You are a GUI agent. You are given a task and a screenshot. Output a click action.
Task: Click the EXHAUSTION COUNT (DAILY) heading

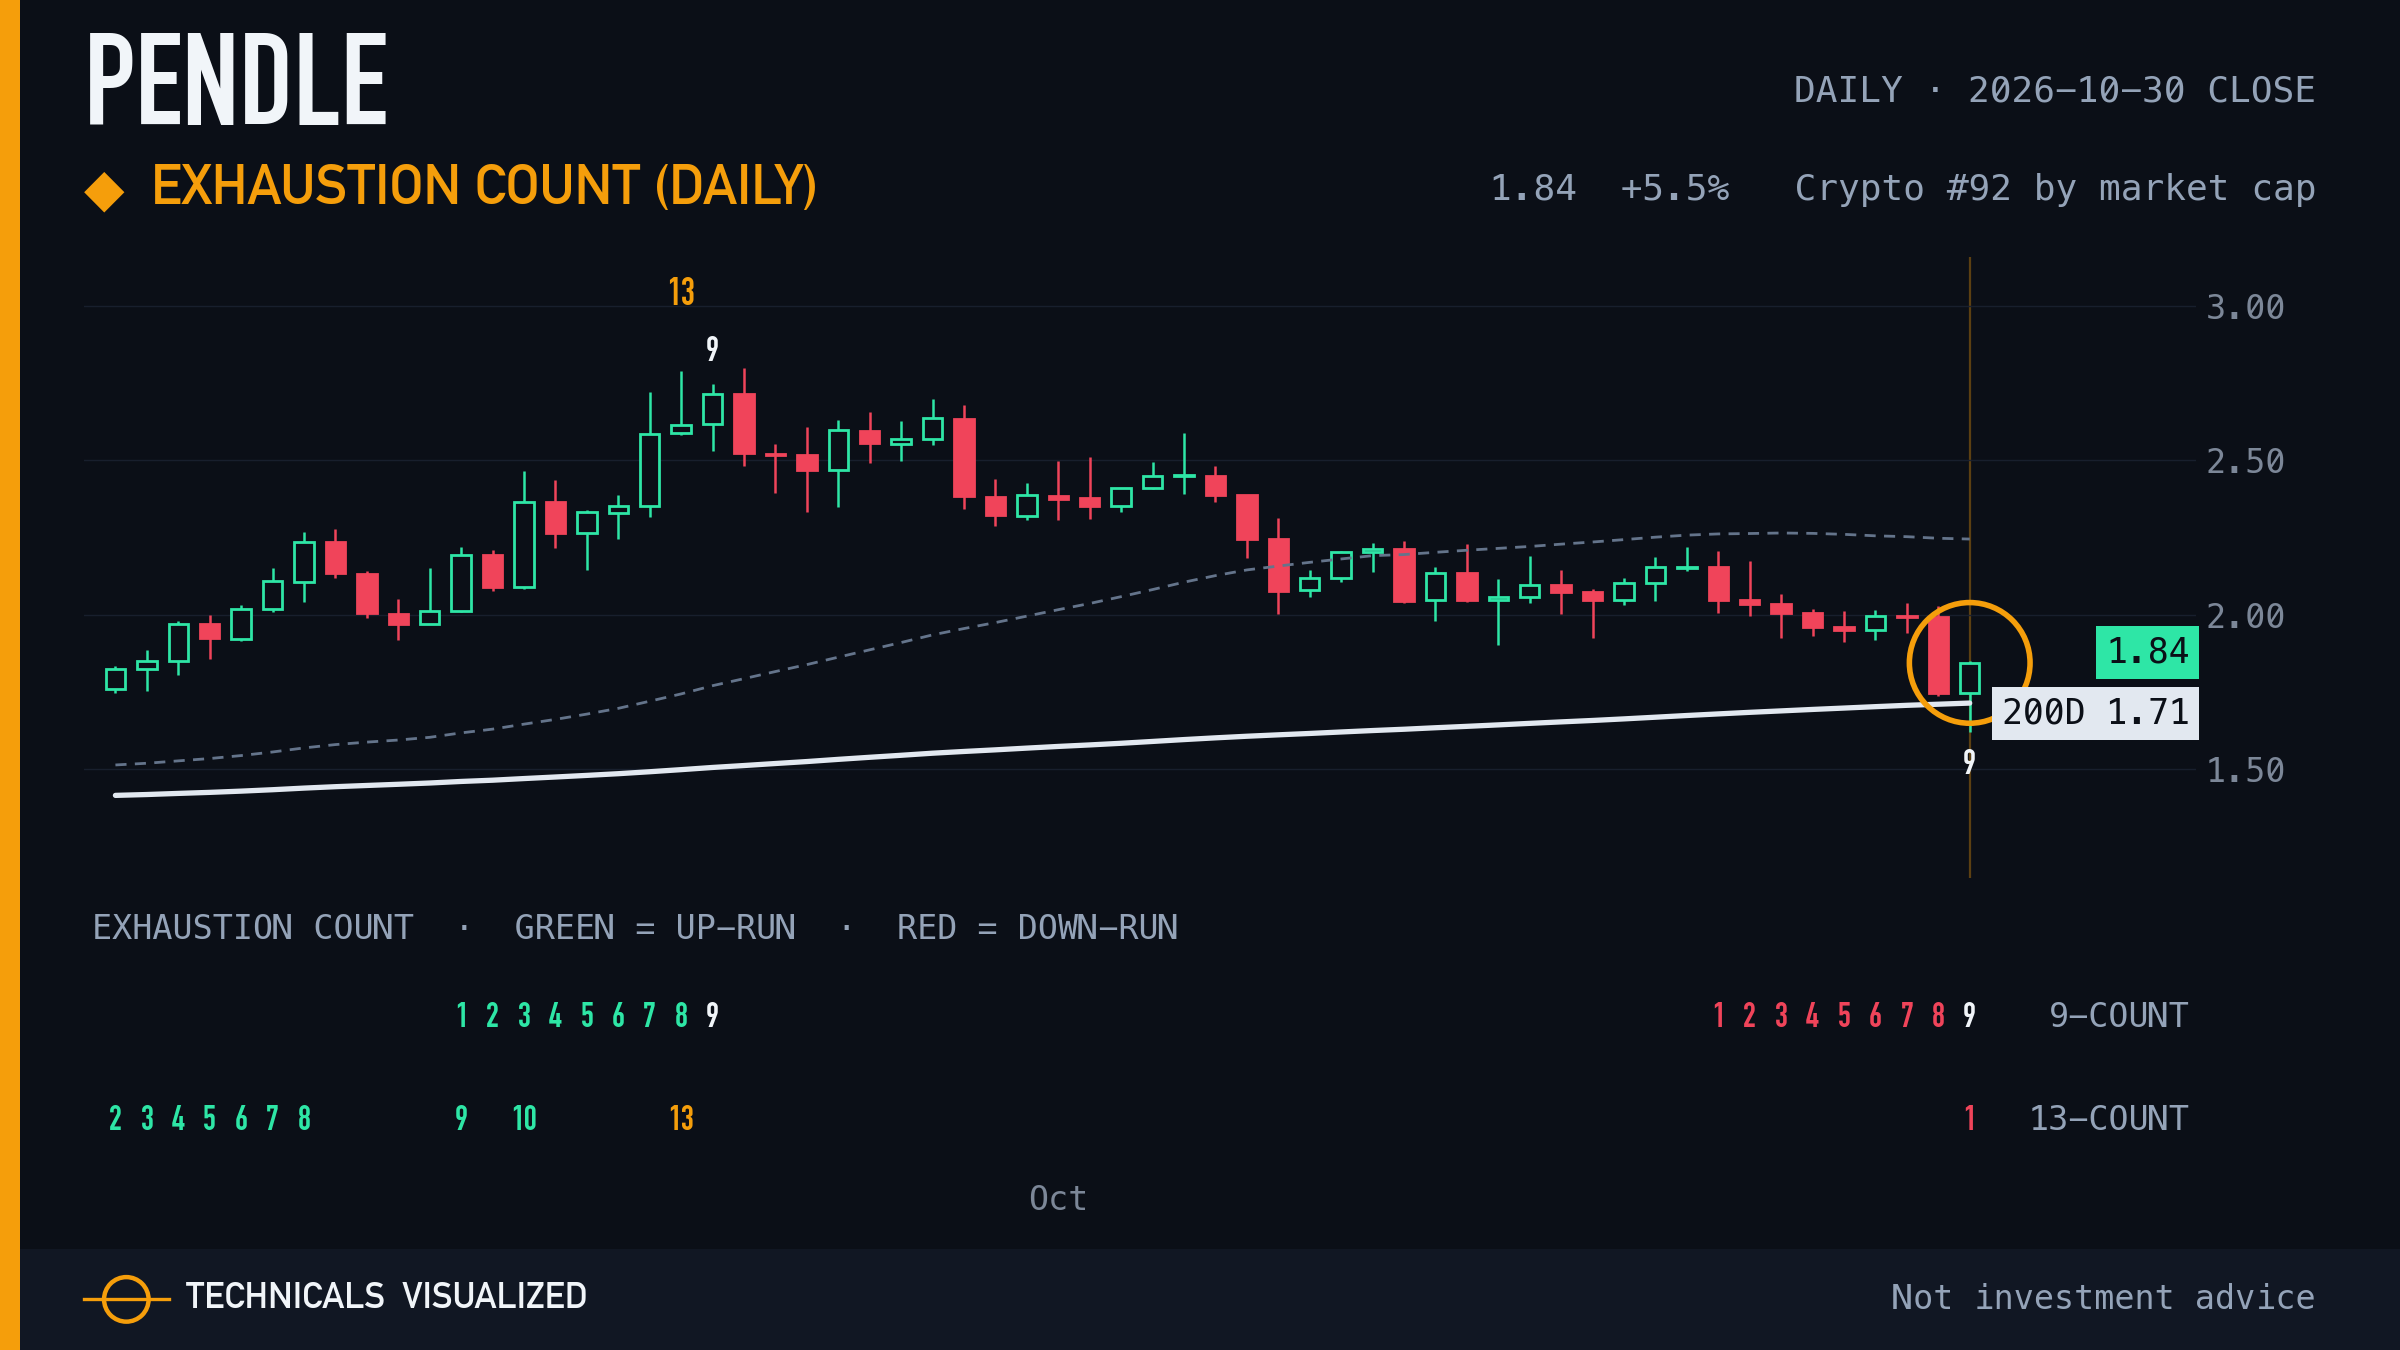coord(484,186)
